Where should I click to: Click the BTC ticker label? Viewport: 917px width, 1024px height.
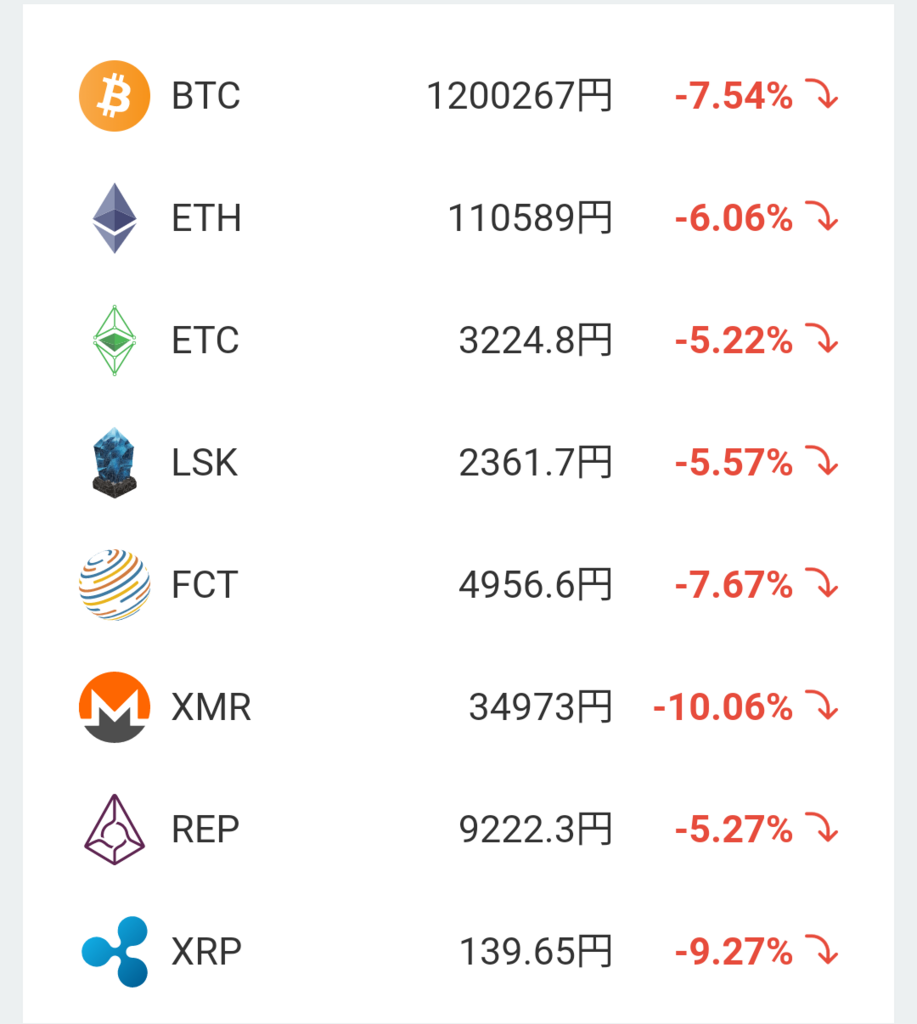click(206, 96)
